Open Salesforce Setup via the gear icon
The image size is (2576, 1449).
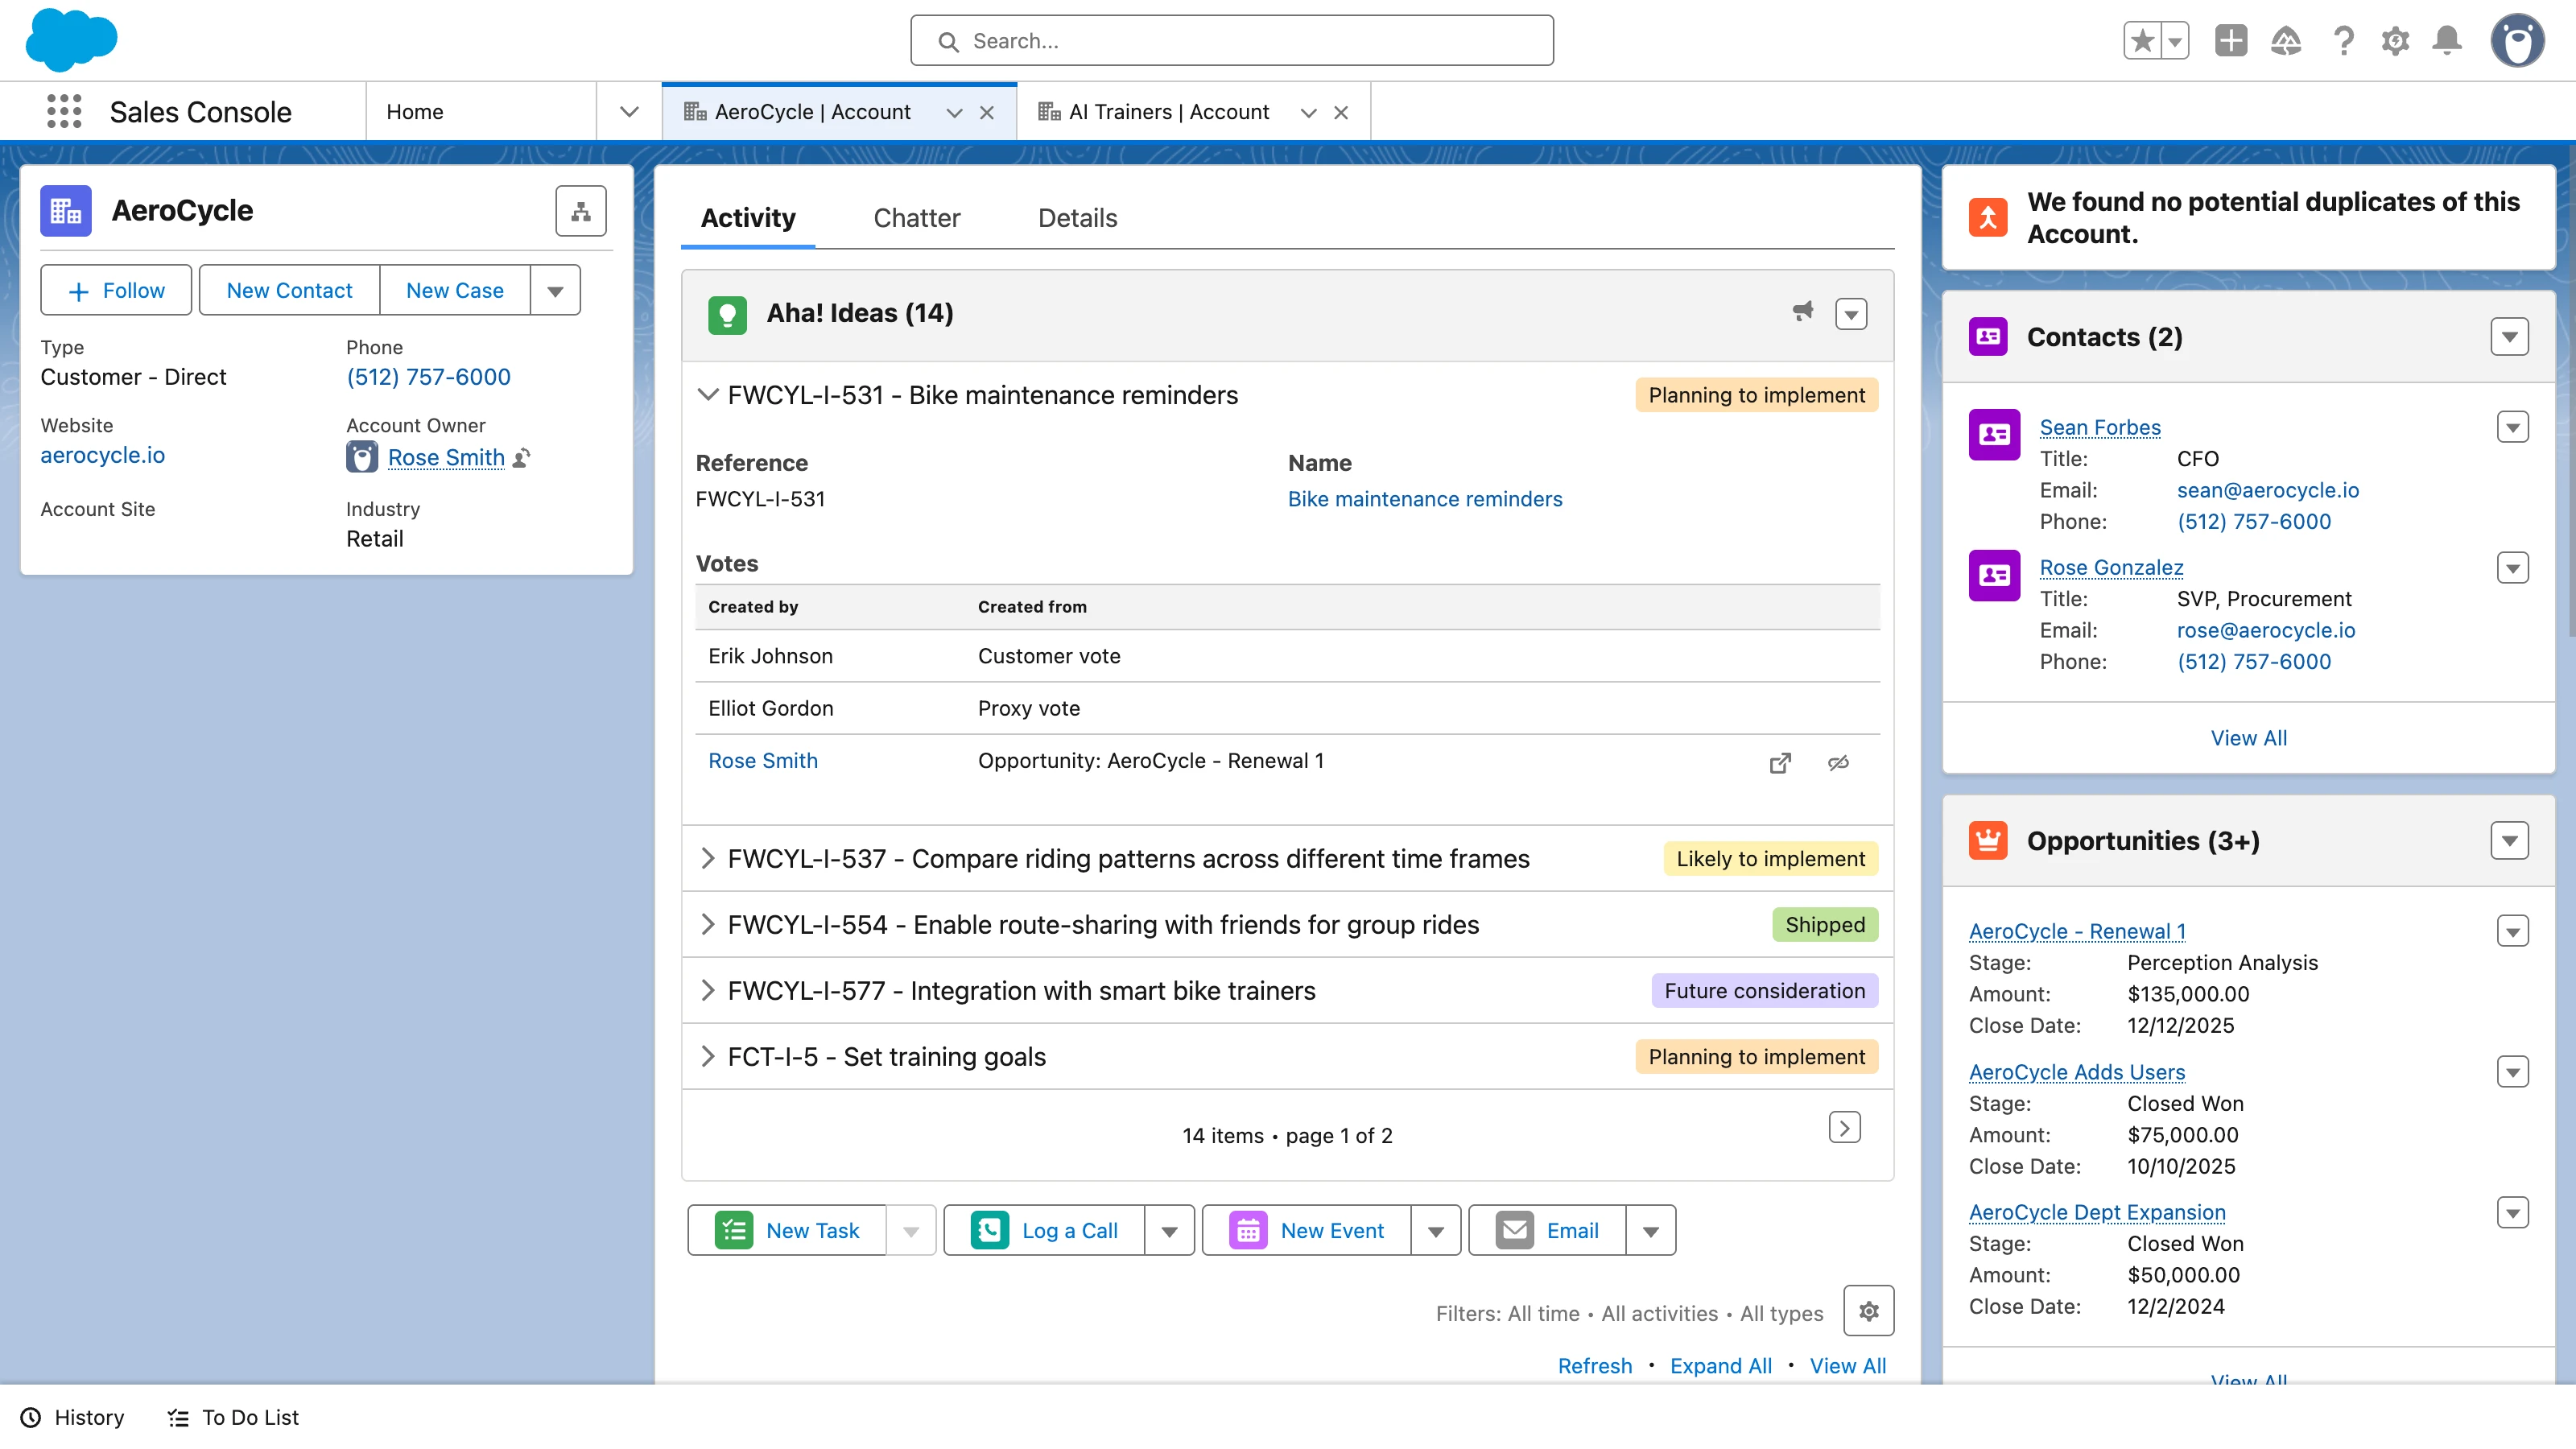(2395, 40)
